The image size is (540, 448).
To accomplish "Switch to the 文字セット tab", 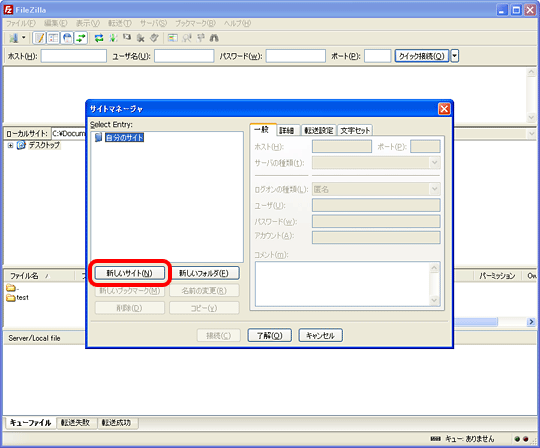I will coord(355,130).
